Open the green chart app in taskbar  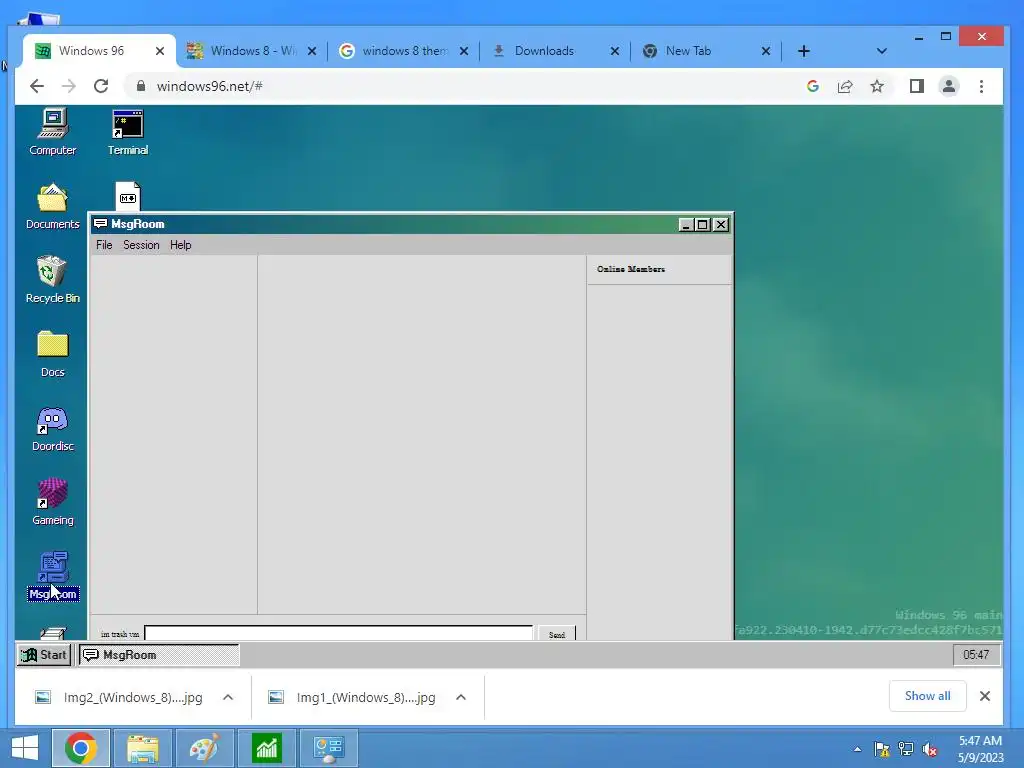266,748
